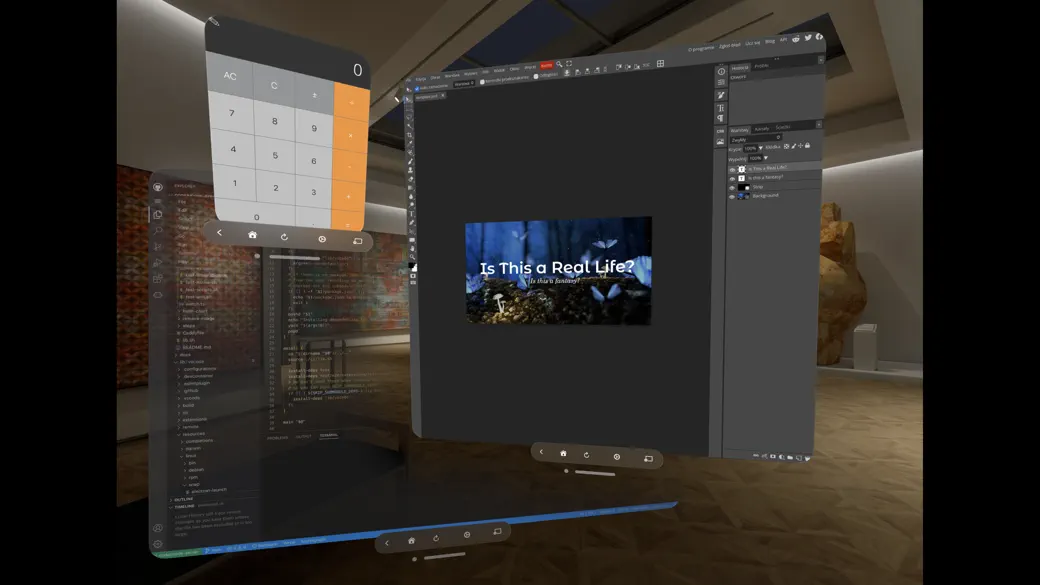Click the magnifier search icon in Photopea menu bar
The height and width of the screenshot is (585, 1040).
(559, 64)
